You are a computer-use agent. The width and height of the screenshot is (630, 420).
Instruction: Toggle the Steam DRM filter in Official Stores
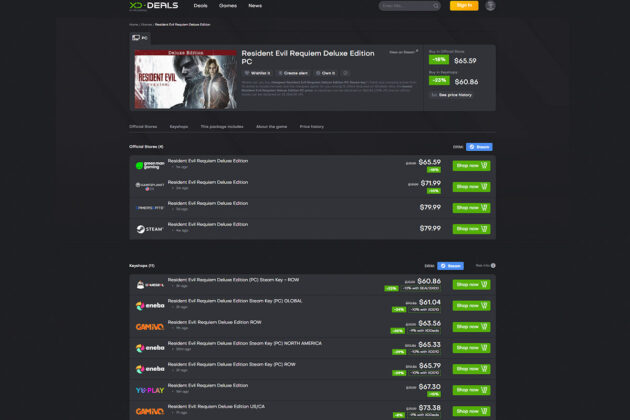click(x=479, y=147)
